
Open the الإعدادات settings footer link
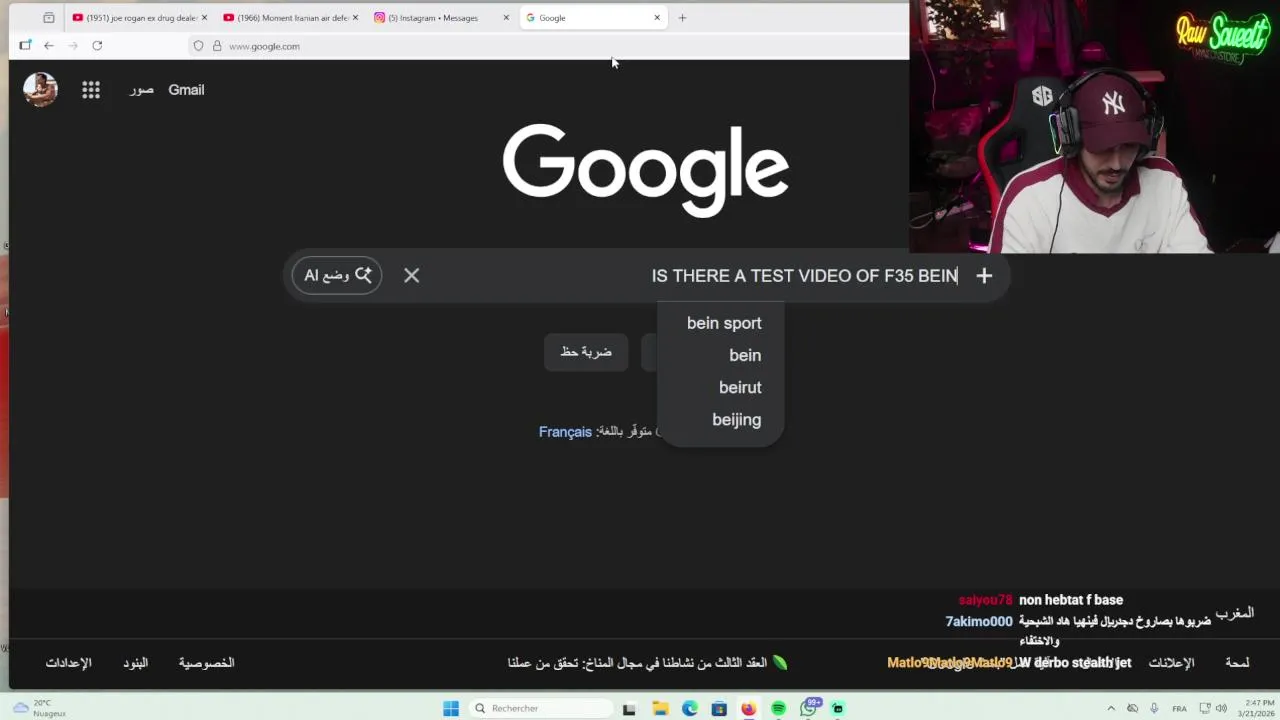click(x=68, y=663)
